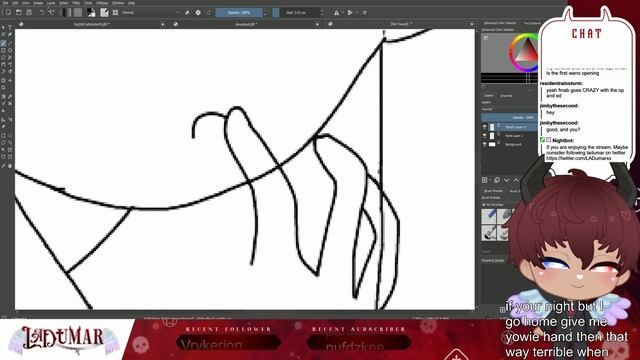Reload the original brush preset

pos(209,13)
